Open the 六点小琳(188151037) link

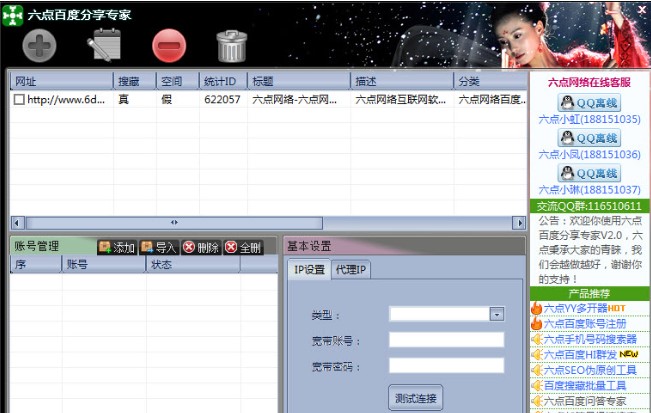(x=590, y=190)
